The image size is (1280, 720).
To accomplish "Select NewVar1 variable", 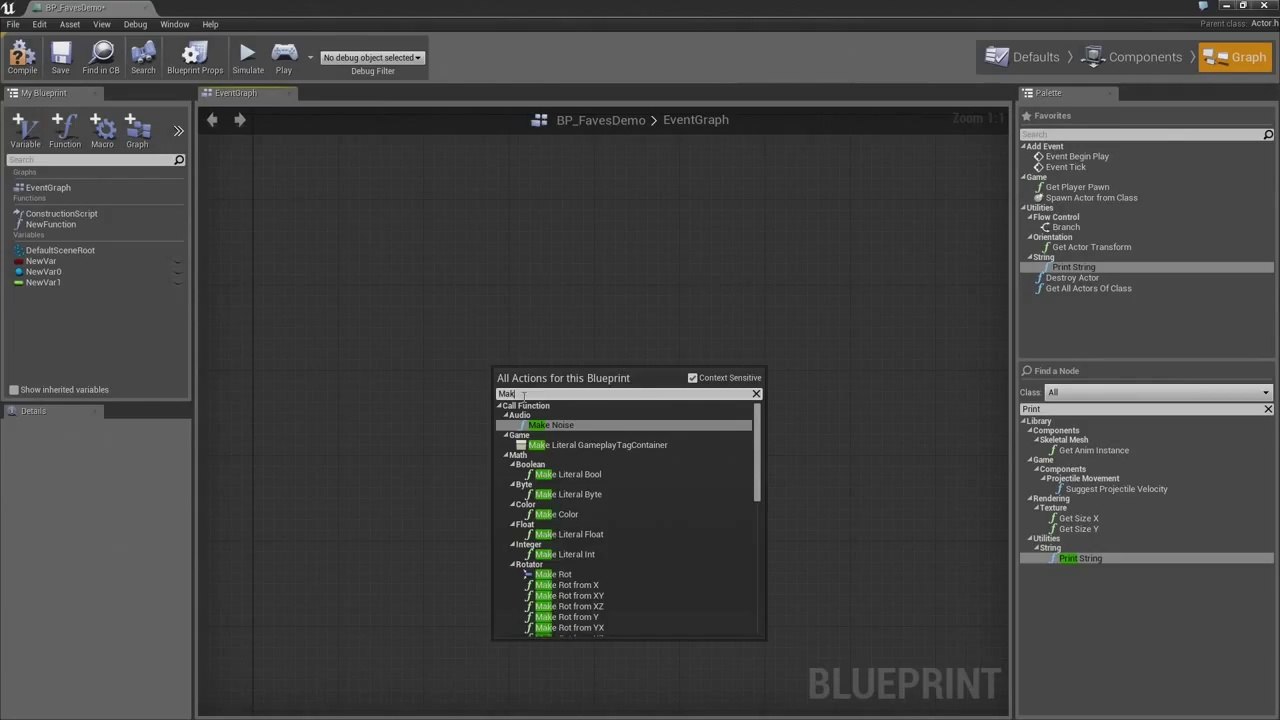I will pyautogui.click(x=43, y=283).
